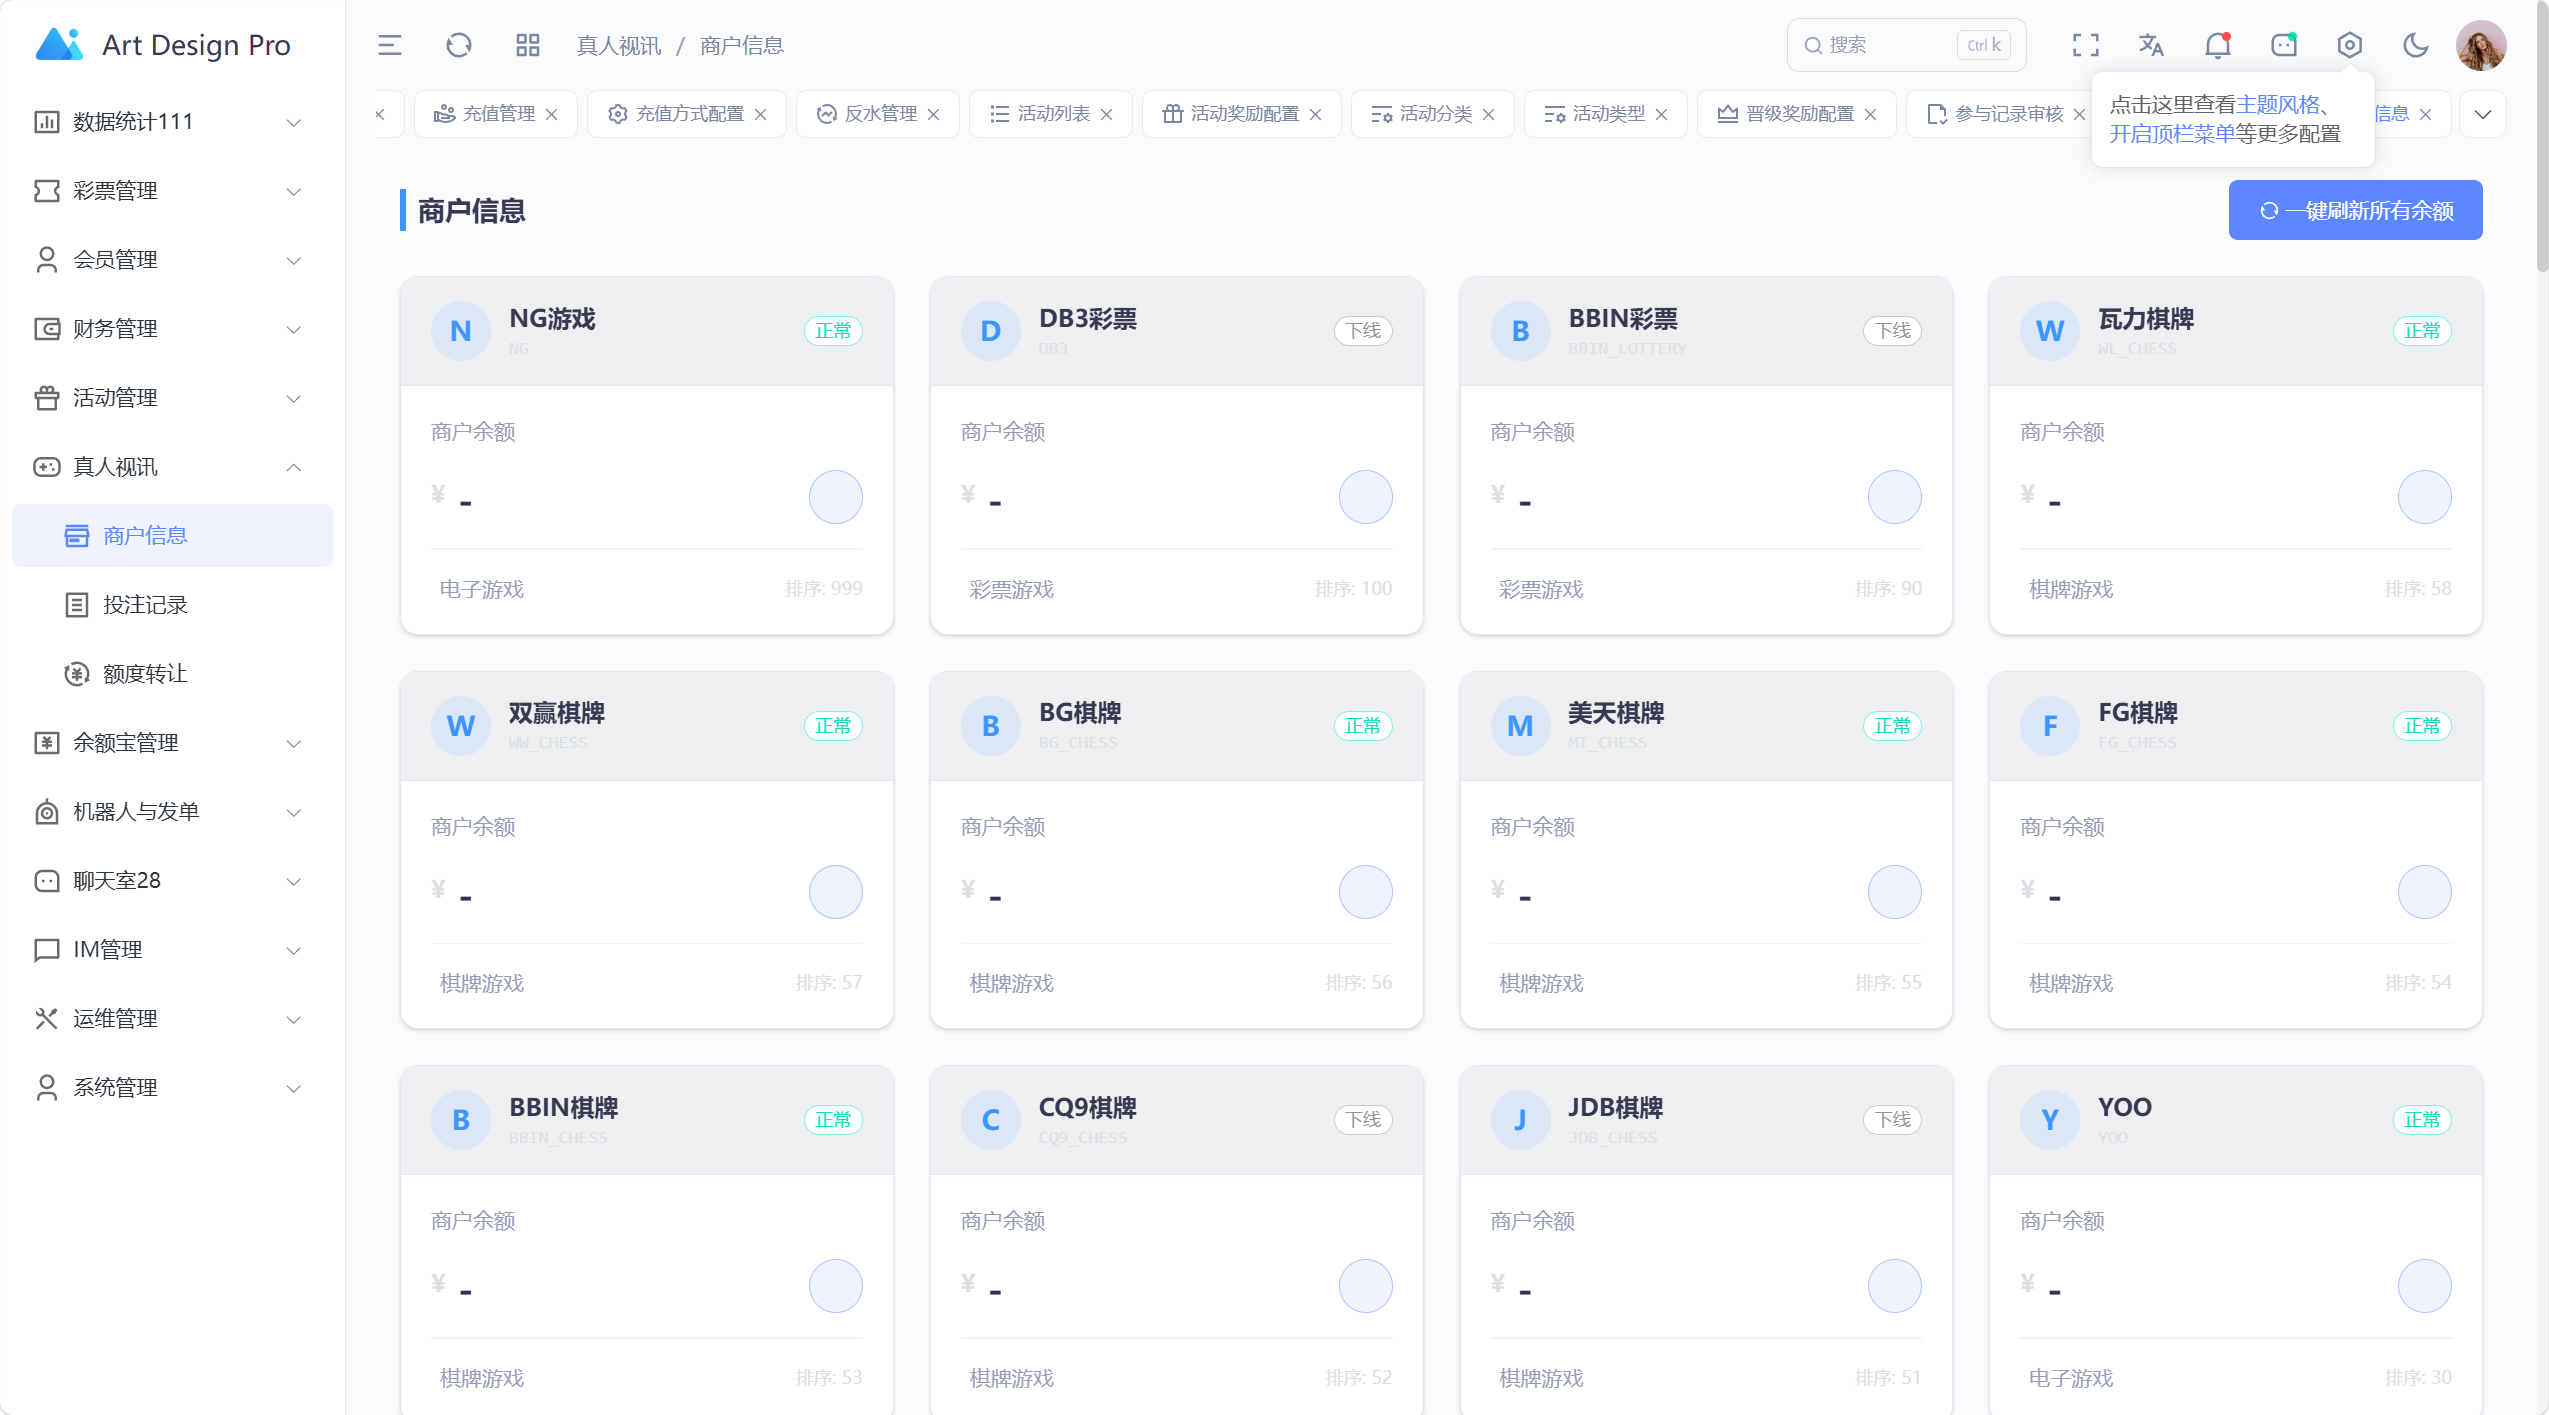Expand 运维管理 sidebar menu
Image resolution: width=2549 pixels, height=1415 pixels.
pyautogui.click(x=172, y=1019)
